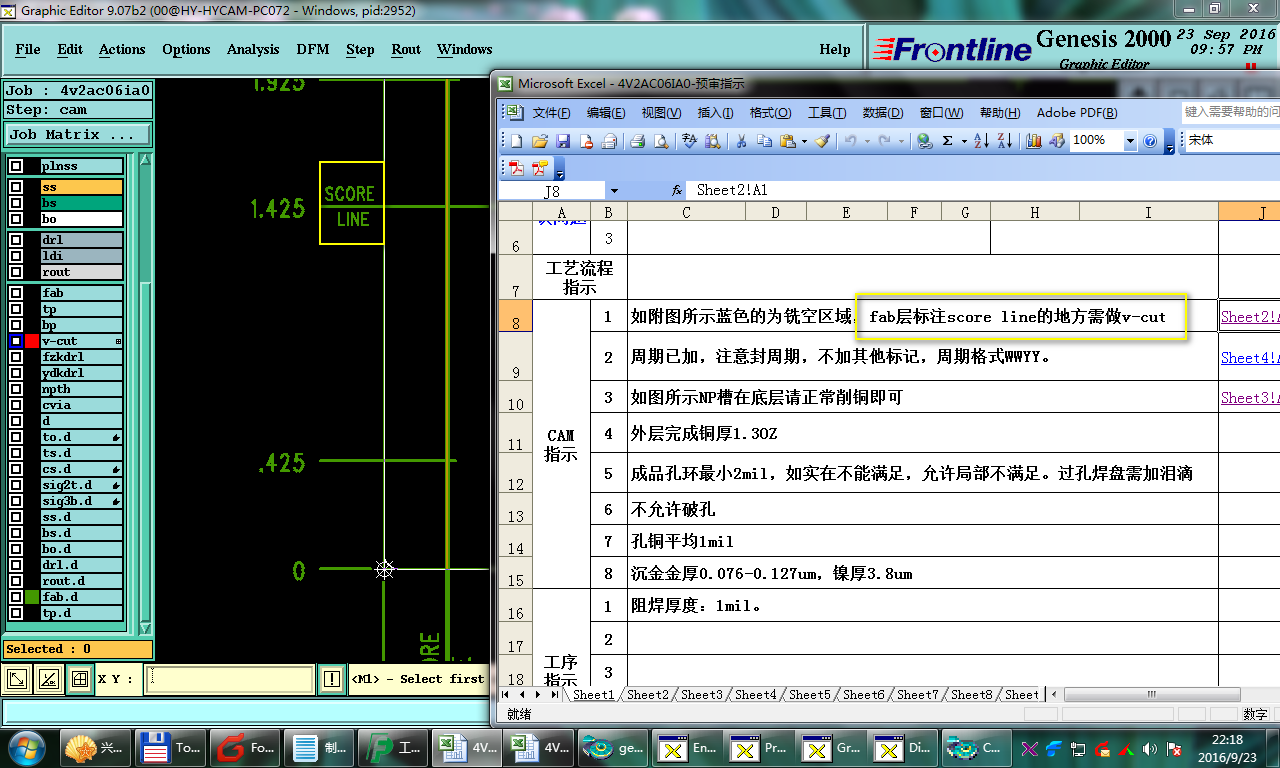Click Excel Save disk icon
The width and height of the screenshot is (1280, 768).
click(x=563, y=141)
